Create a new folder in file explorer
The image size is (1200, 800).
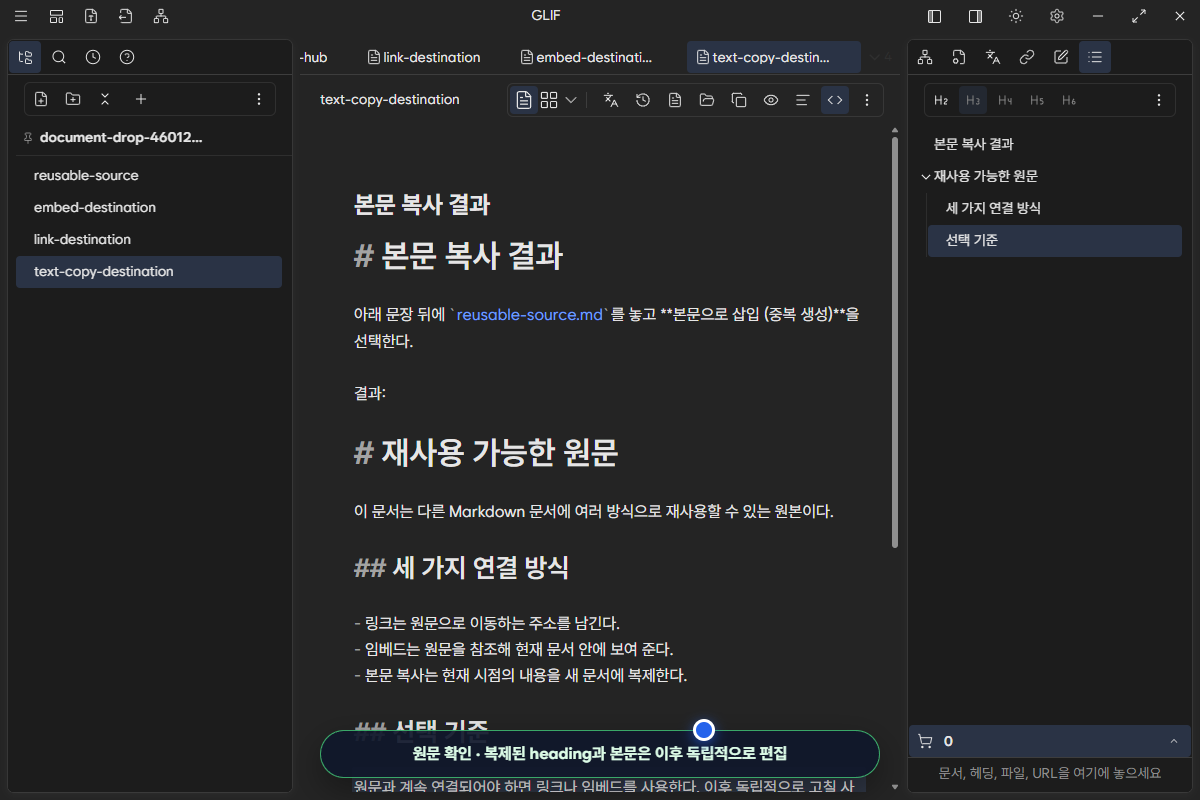click(73, 99)
